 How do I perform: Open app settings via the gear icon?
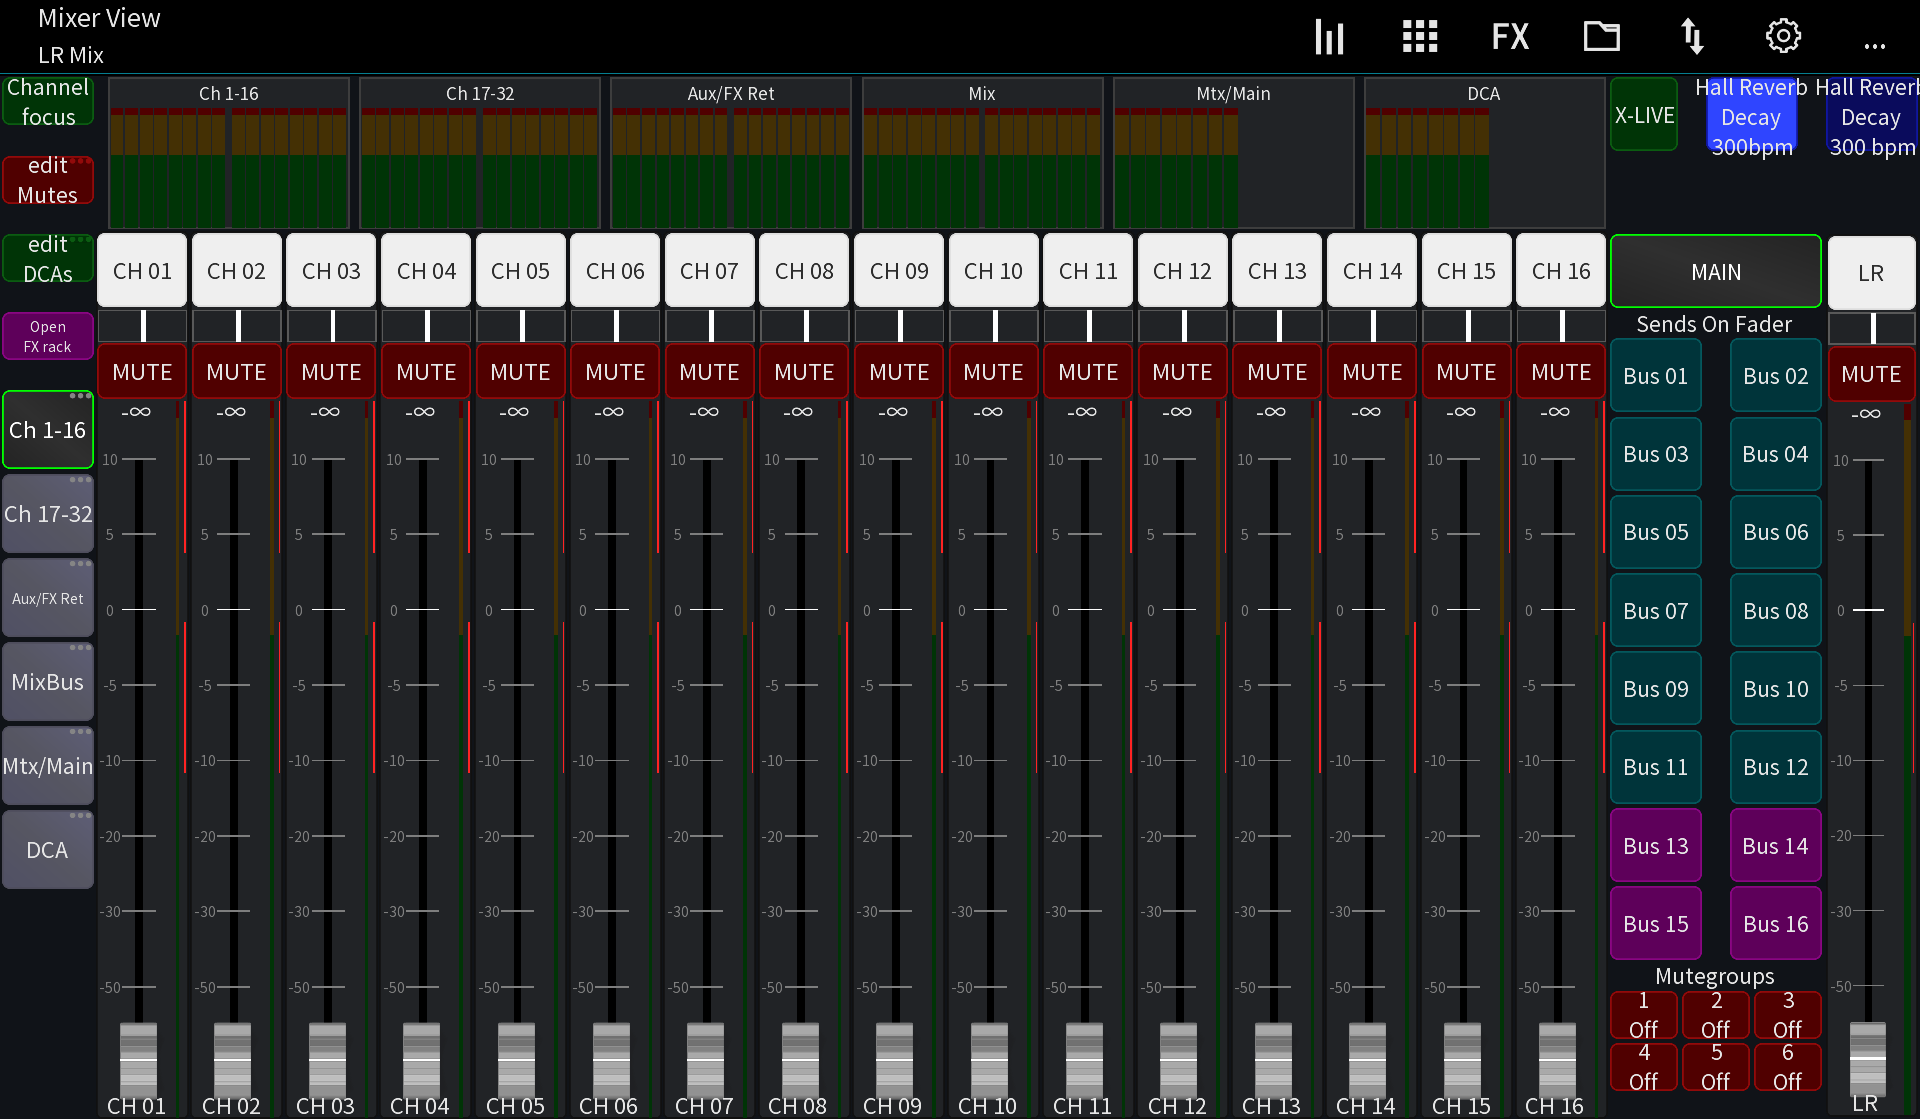[x=1782, y=36]
